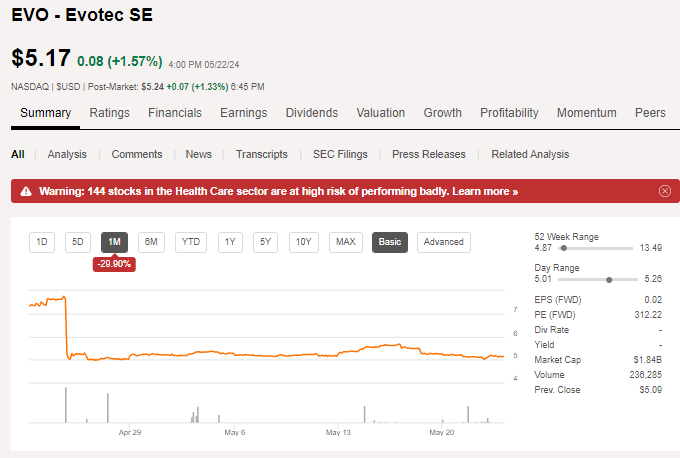Select the 1D chart range

(x=42, y=242)
